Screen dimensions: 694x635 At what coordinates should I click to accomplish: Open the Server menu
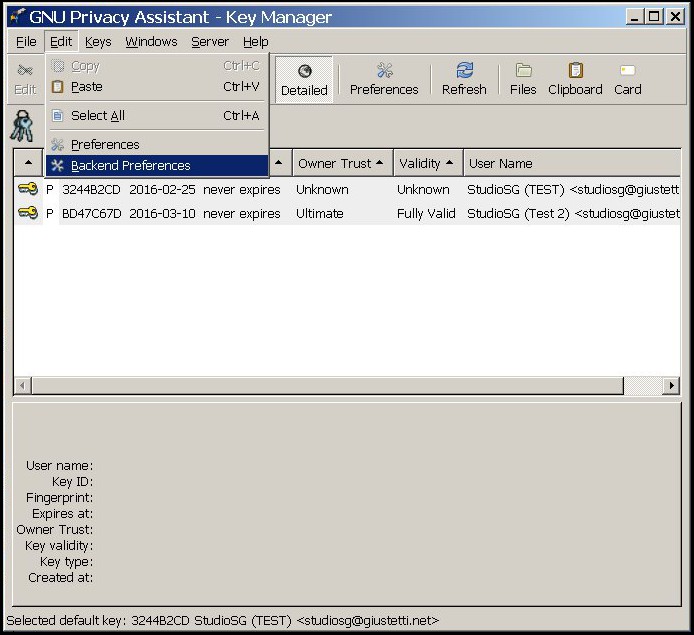tap(210, 42)
